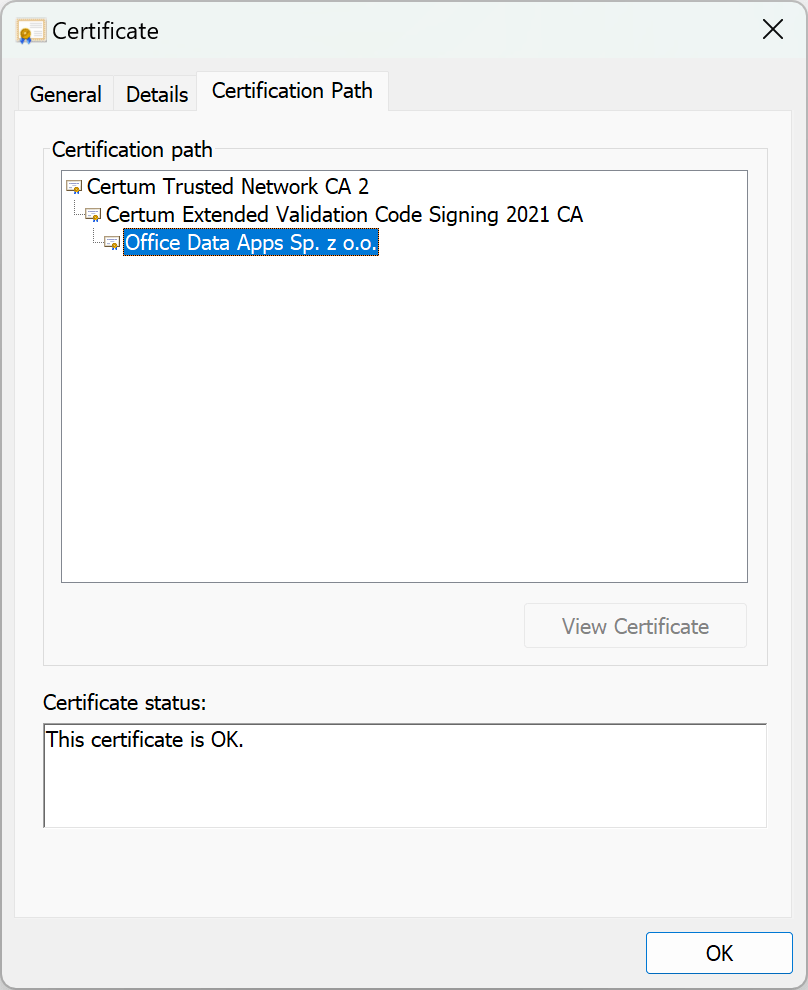Click the certificate icon next to Certum Extended Validation CA
Viewport: 808px width, 990px height.
[x=93, y=214]
